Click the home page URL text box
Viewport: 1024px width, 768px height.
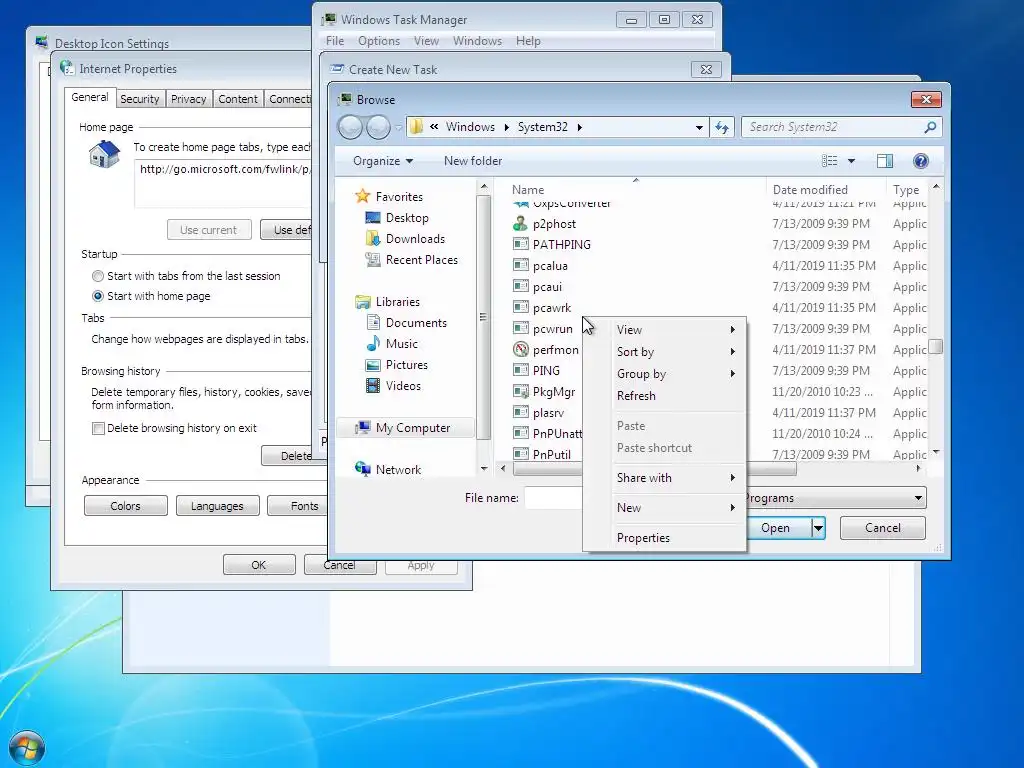point(223,183)
